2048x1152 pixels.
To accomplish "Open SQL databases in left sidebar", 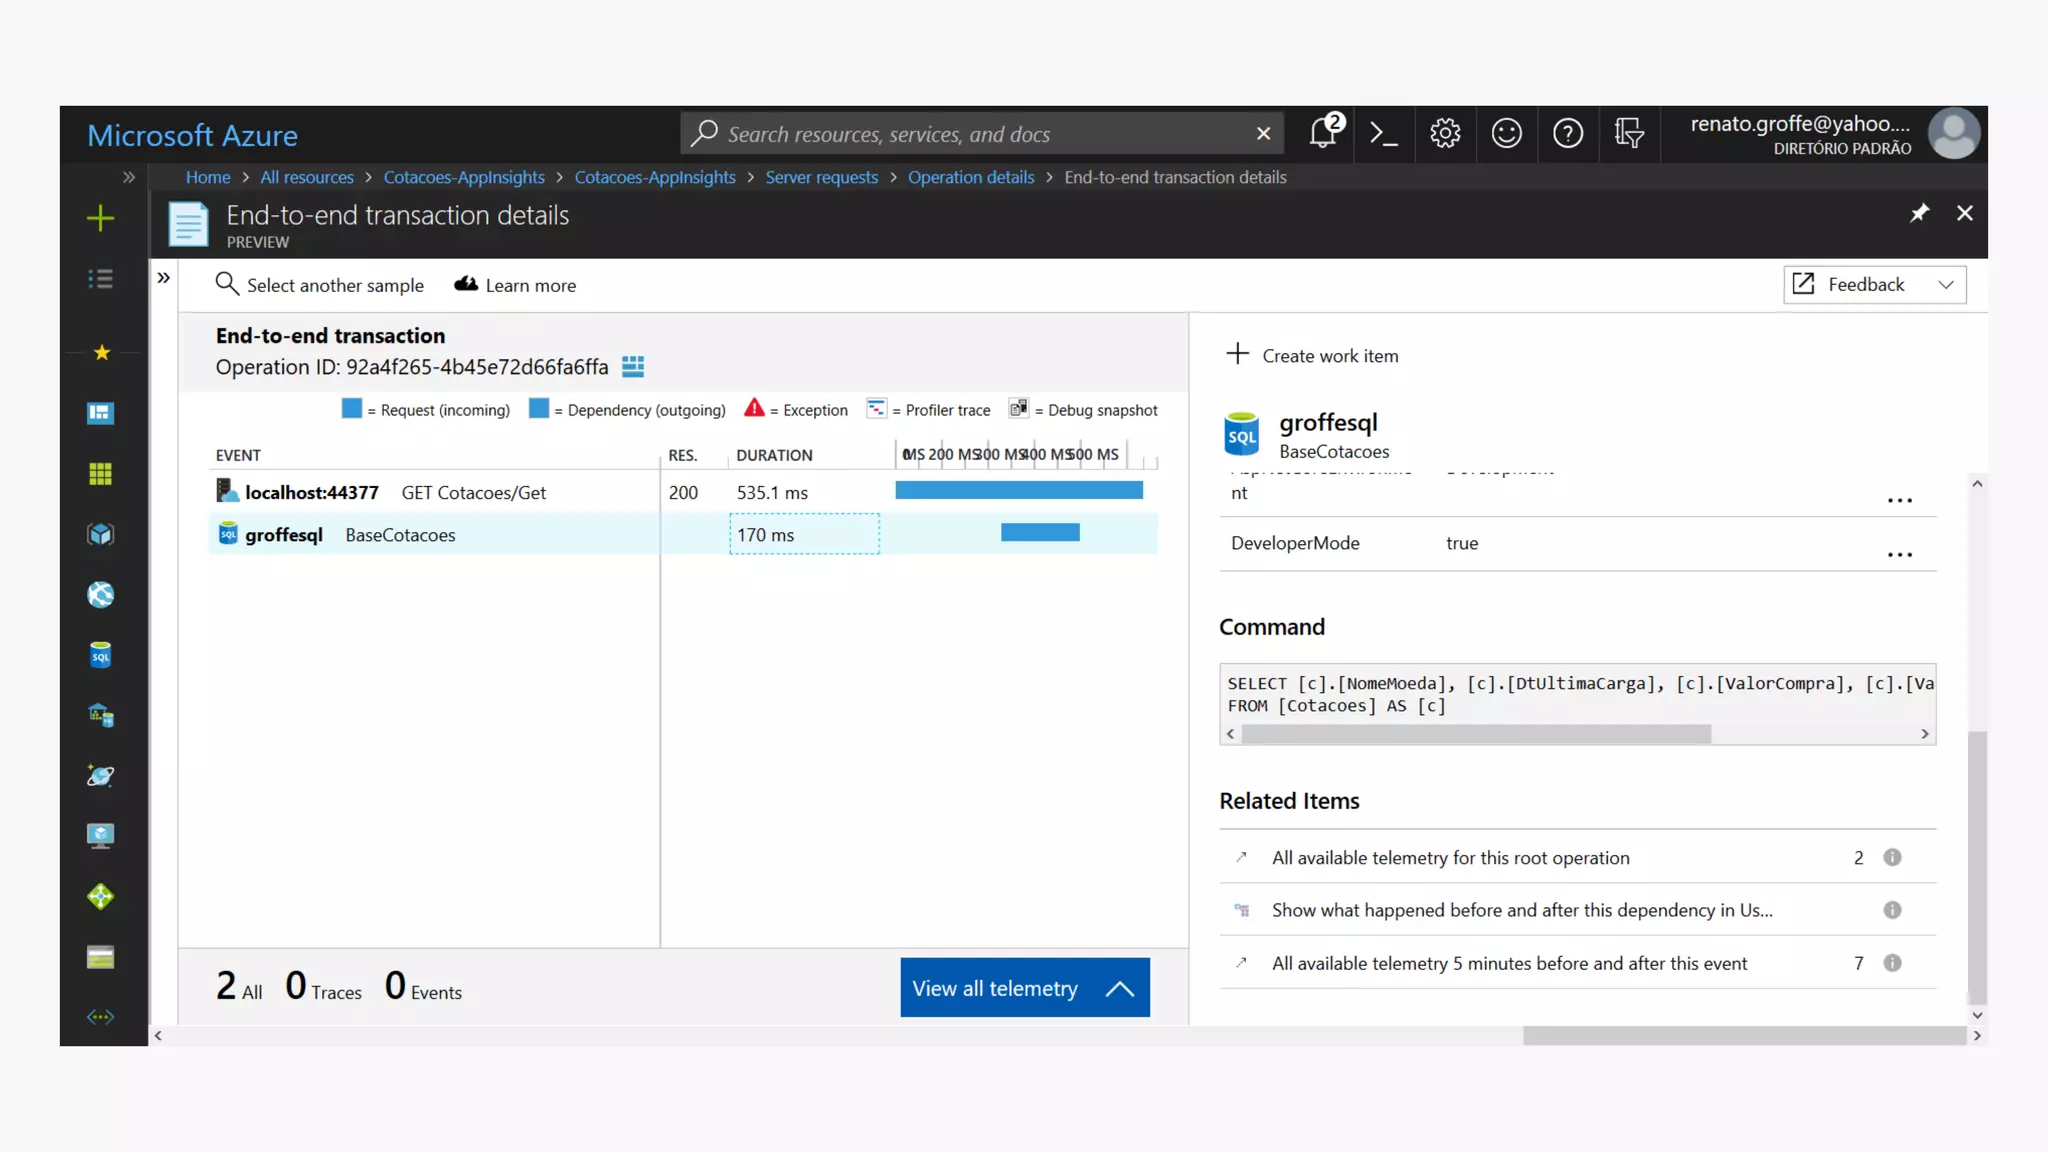I will coord(100,655).
